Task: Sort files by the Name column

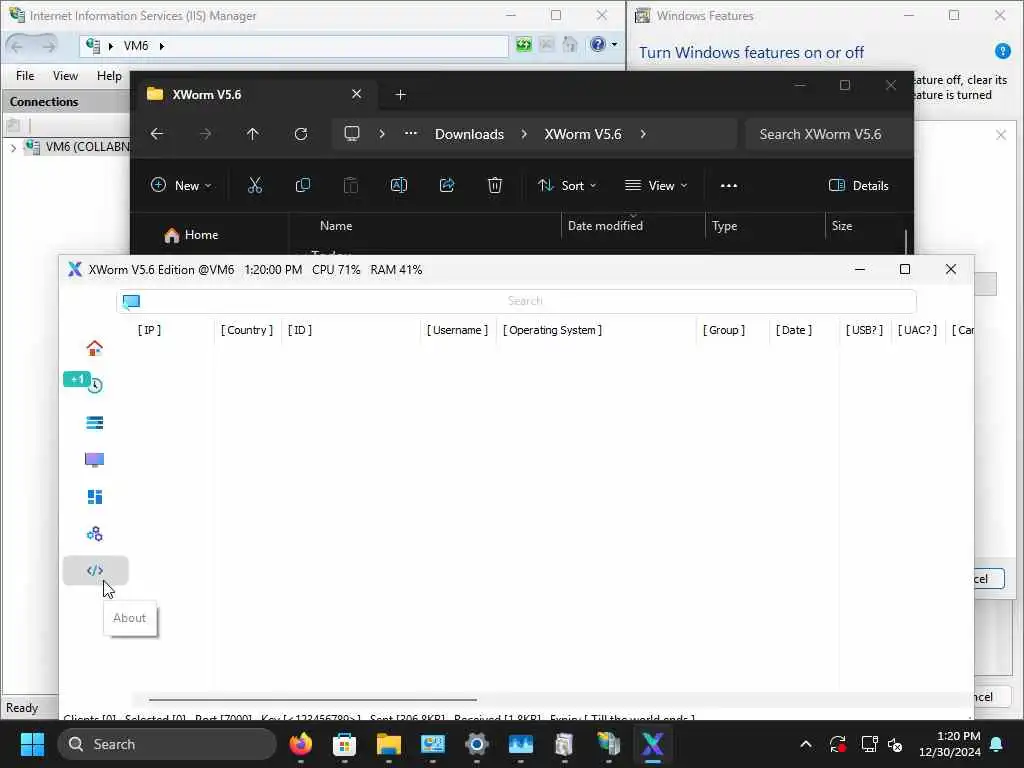Action: 336,225
